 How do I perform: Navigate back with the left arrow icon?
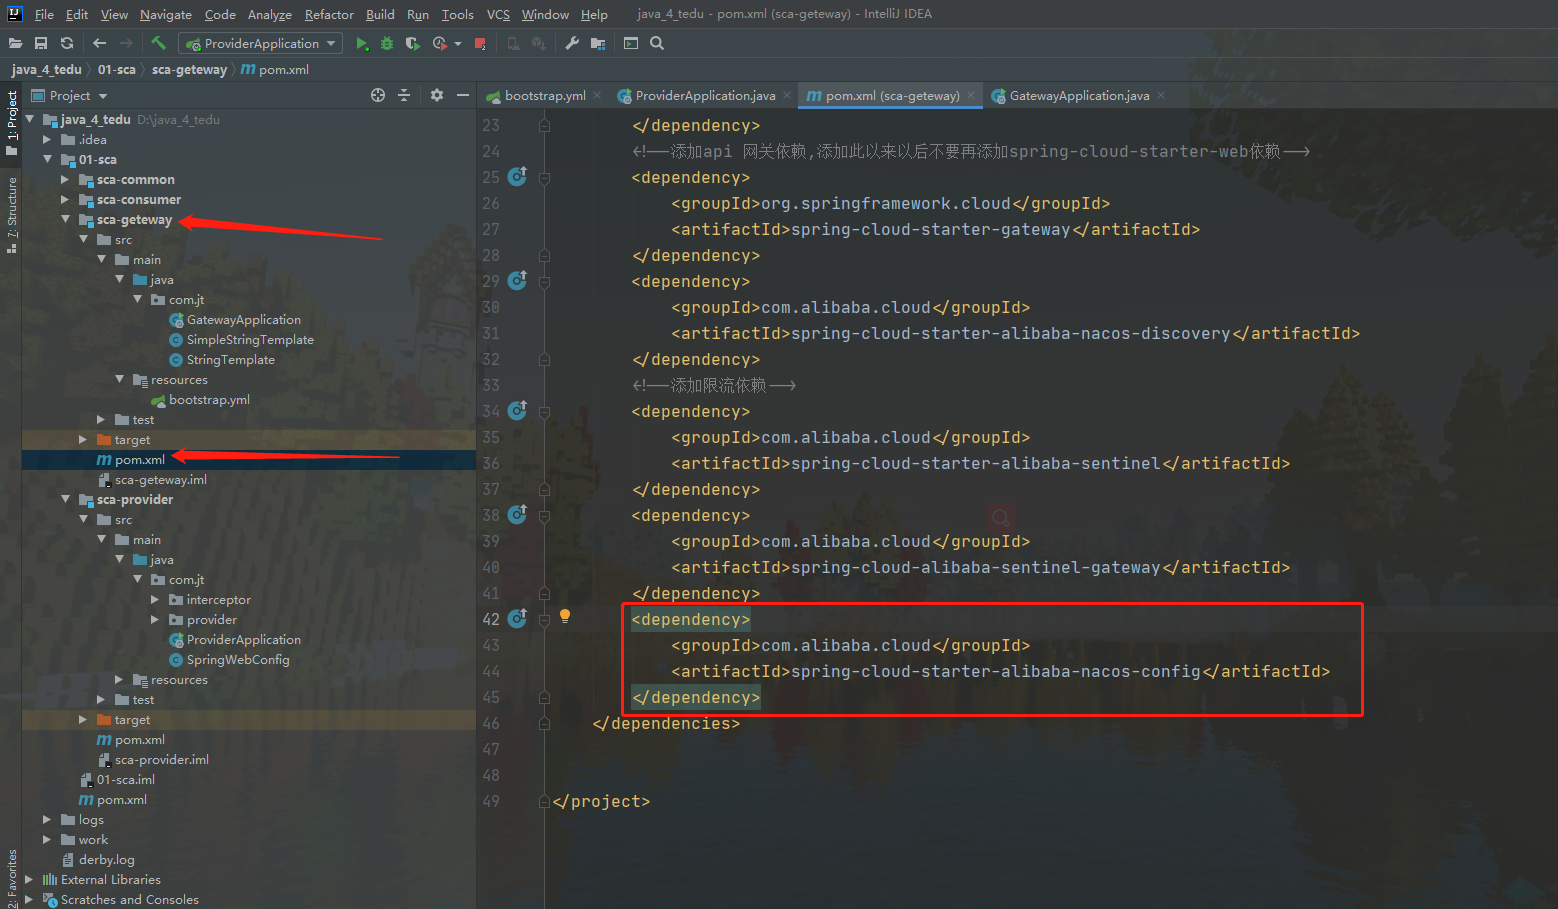pos(99,43)
